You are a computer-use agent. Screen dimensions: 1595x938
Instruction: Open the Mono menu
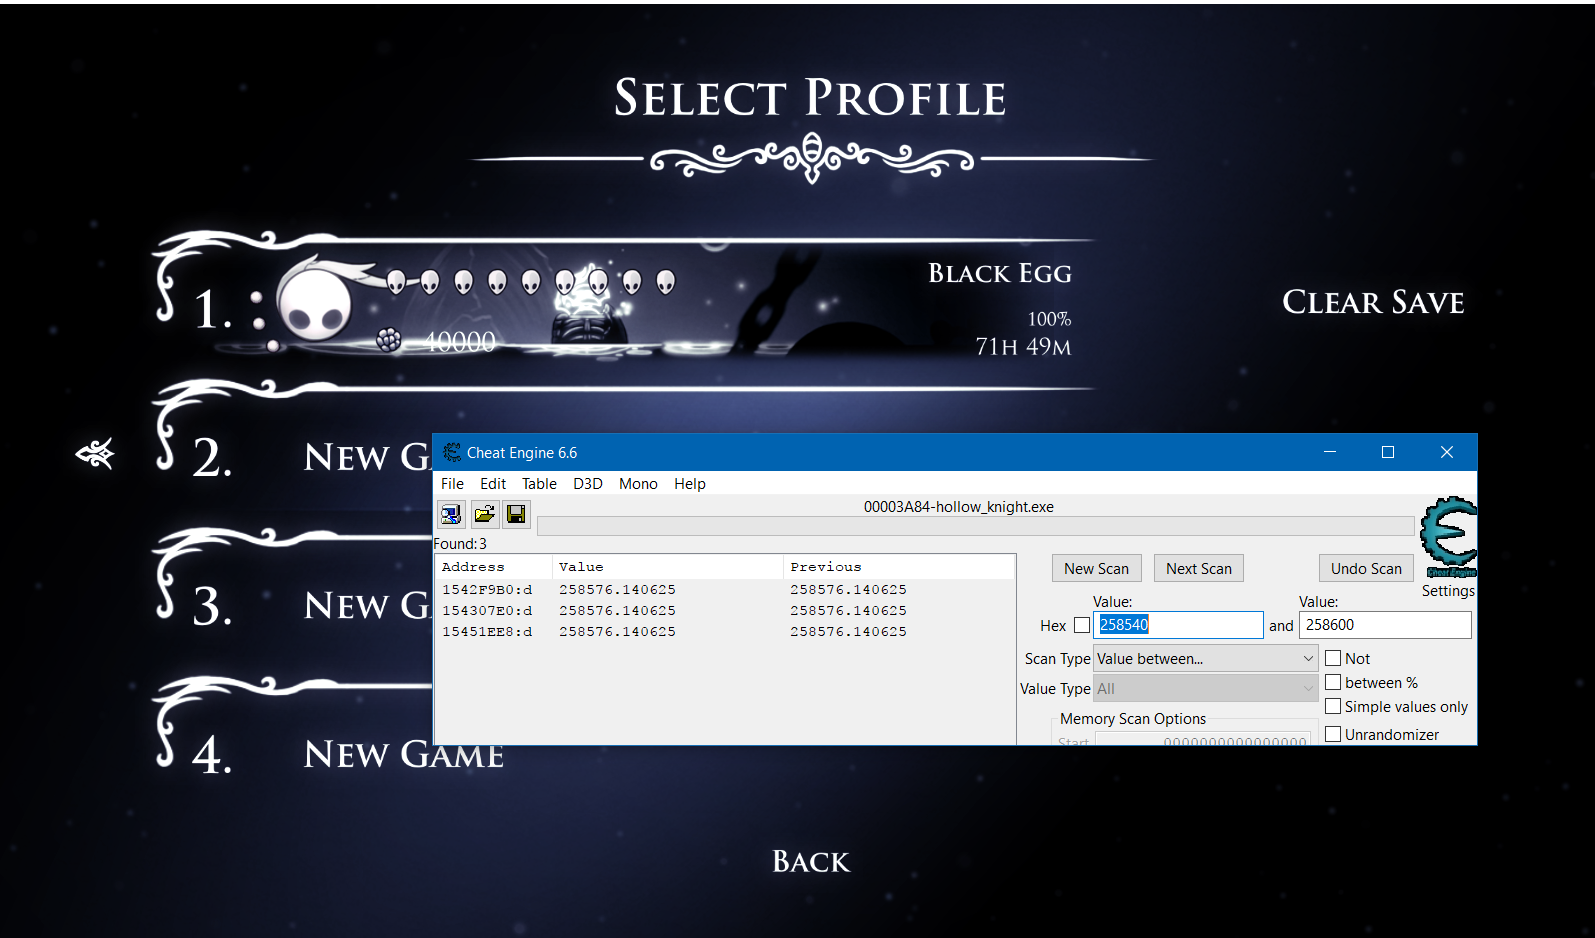tap(638, 483)
